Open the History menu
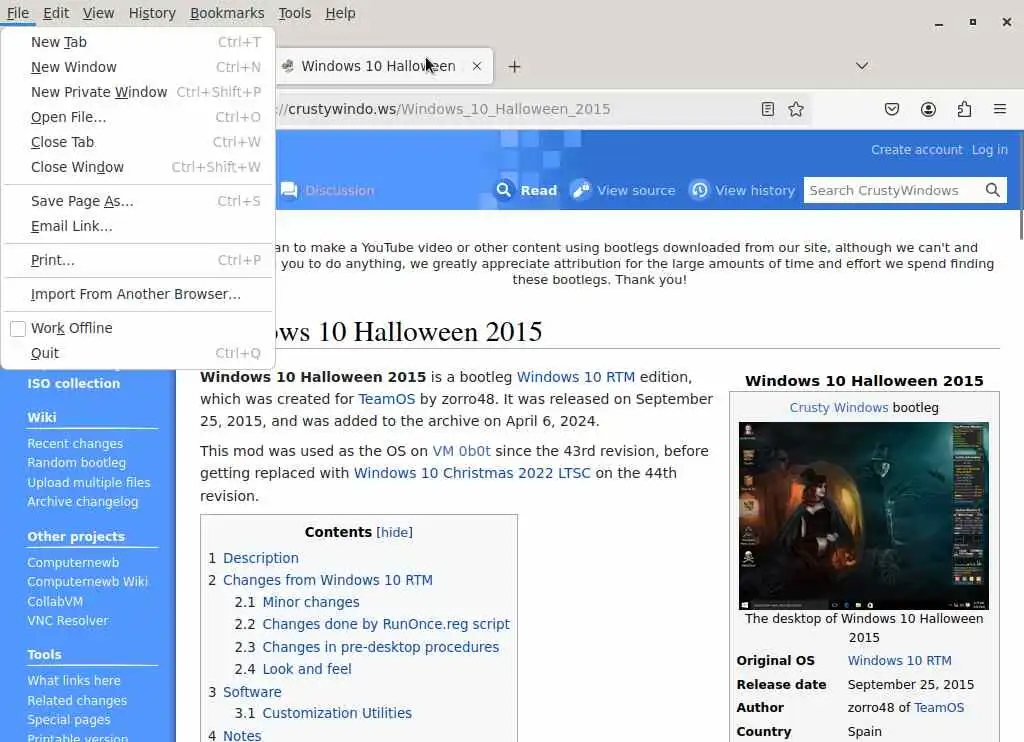The image size is (1024, 742). point(152,13)
